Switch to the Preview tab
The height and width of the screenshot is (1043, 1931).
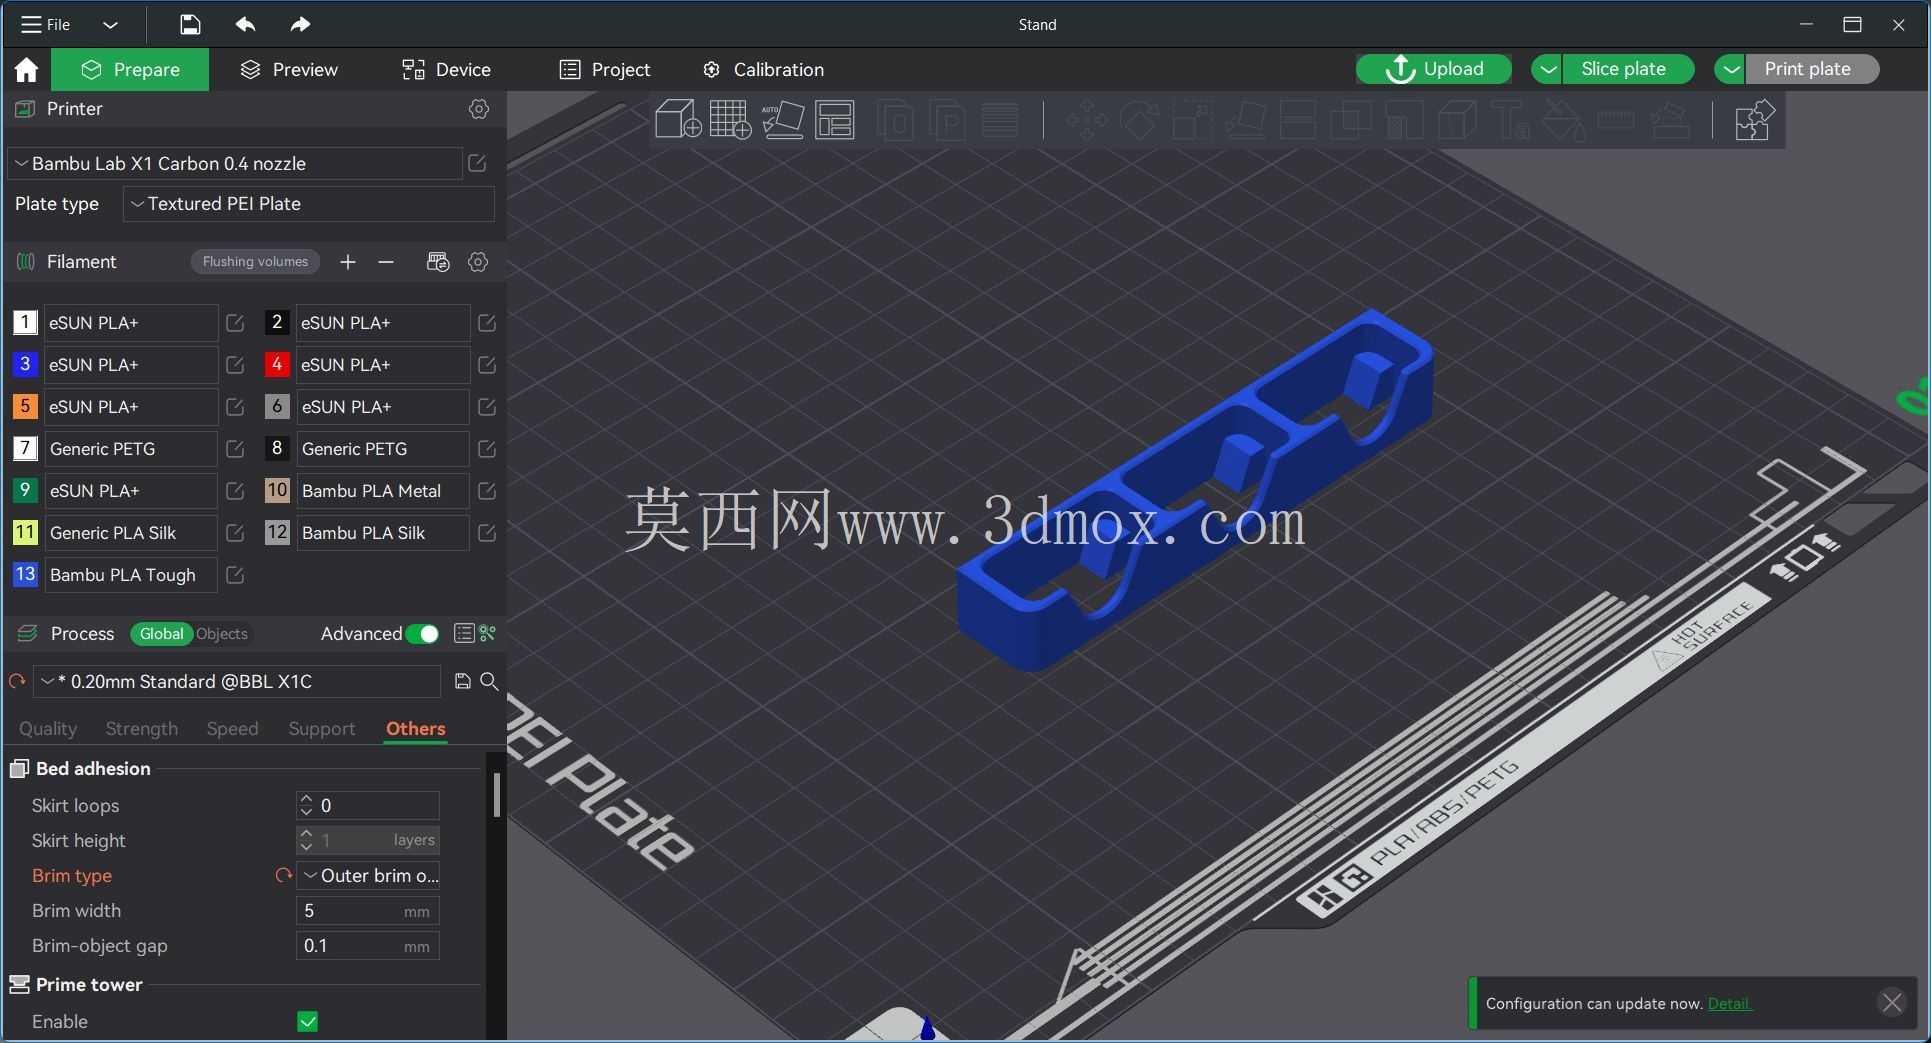coord(290,69)
